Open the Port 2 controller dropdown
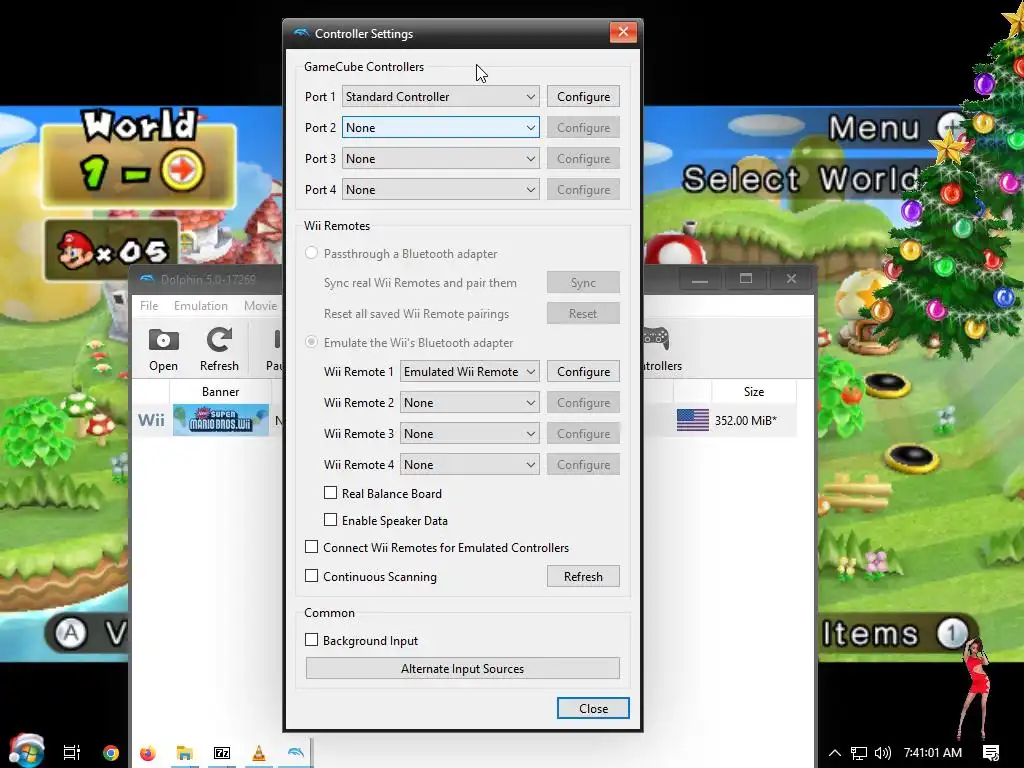Viewport: 1024px width, 768px height. tap(441, 127)
